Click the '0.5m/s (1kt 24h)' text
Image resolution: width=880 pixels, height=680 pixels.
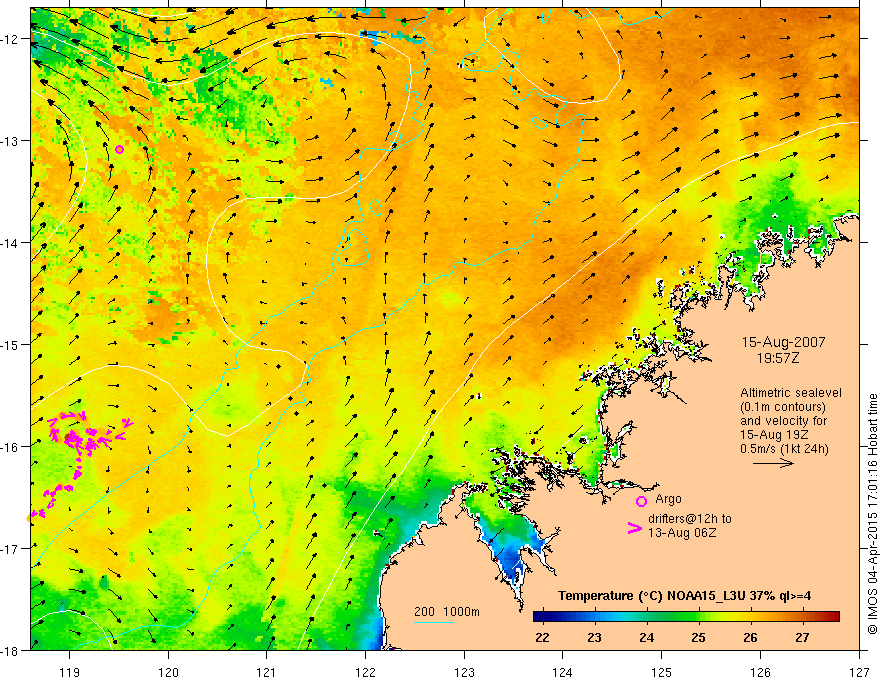pos(785,449)
